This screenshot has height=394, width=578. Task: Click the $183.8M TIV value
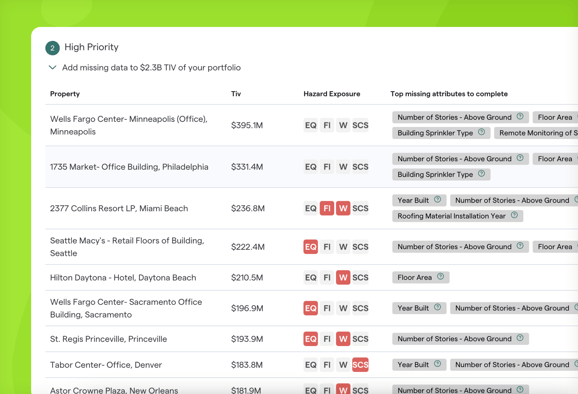[247, 365]
